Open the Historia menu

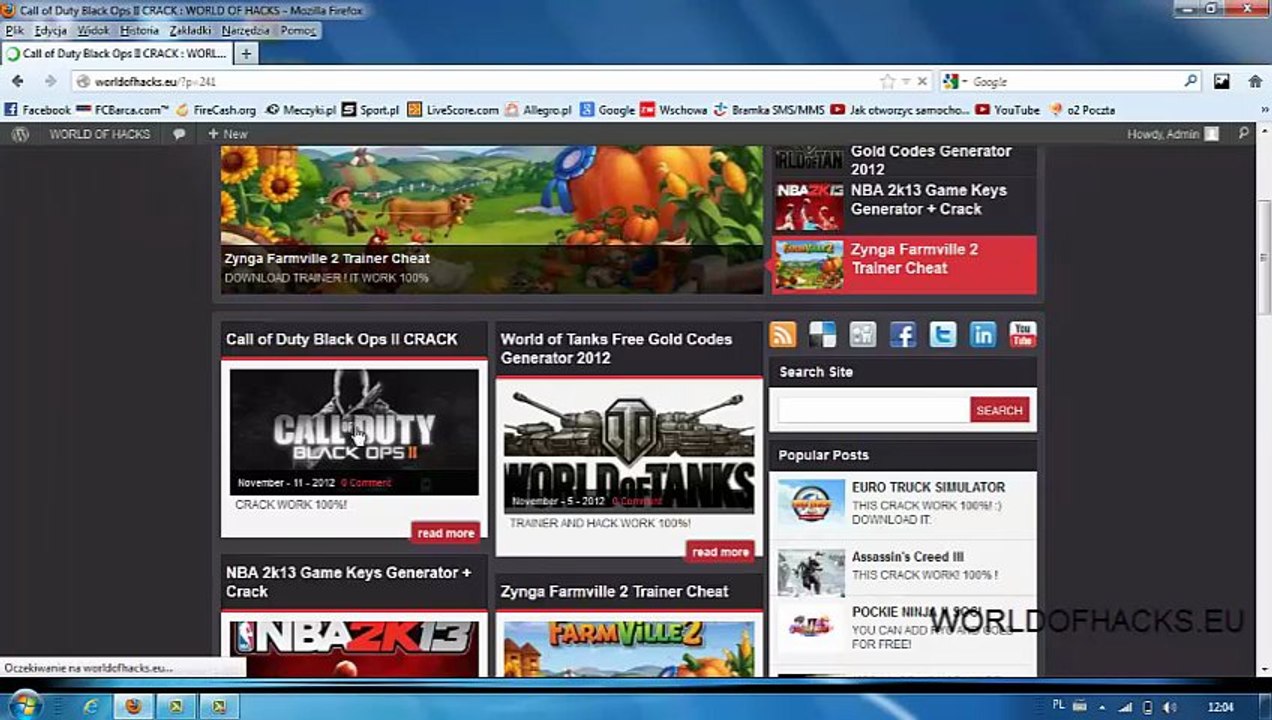(x=139, y=31)
